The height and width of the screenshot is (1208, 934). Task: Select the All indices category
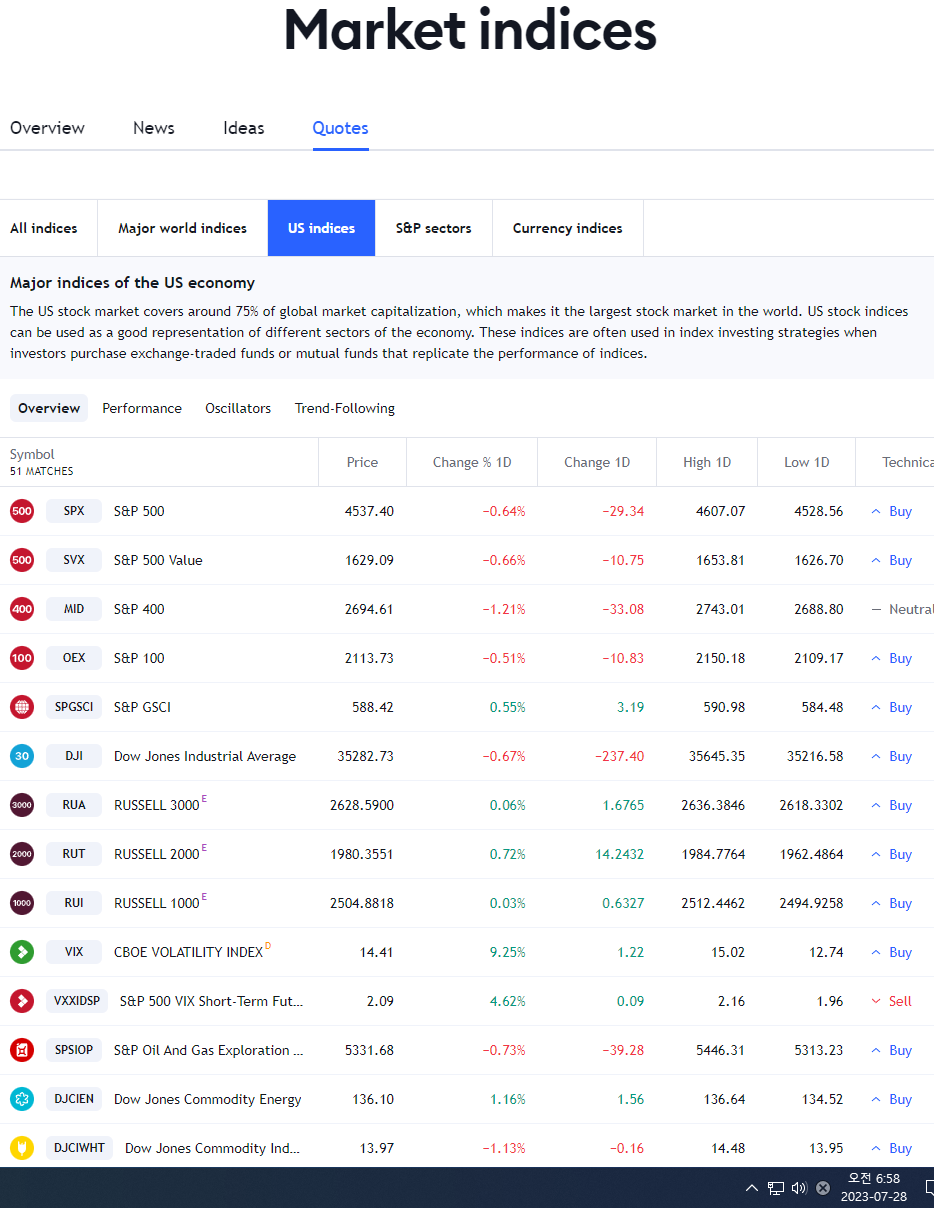pyautogui.click(x=44, y=228)
